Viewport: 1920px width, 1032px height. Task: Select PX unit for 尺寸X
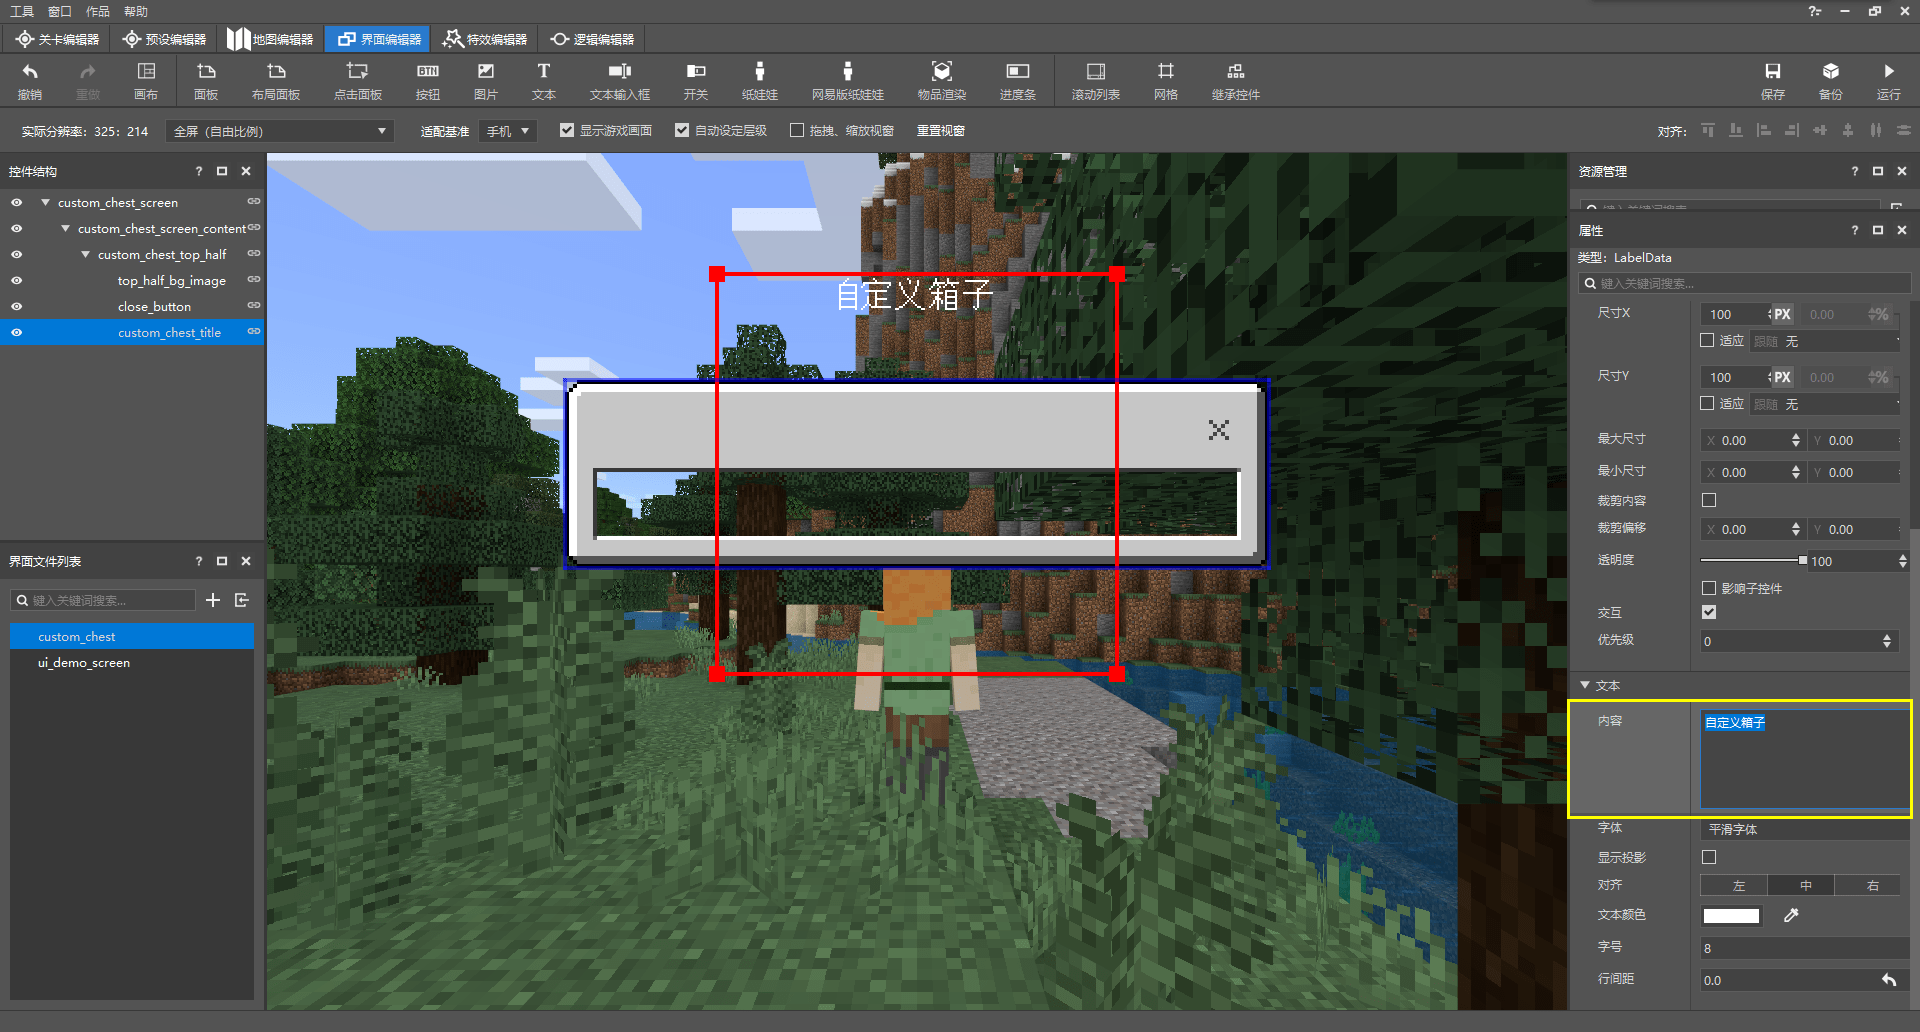pos(1782,314)
